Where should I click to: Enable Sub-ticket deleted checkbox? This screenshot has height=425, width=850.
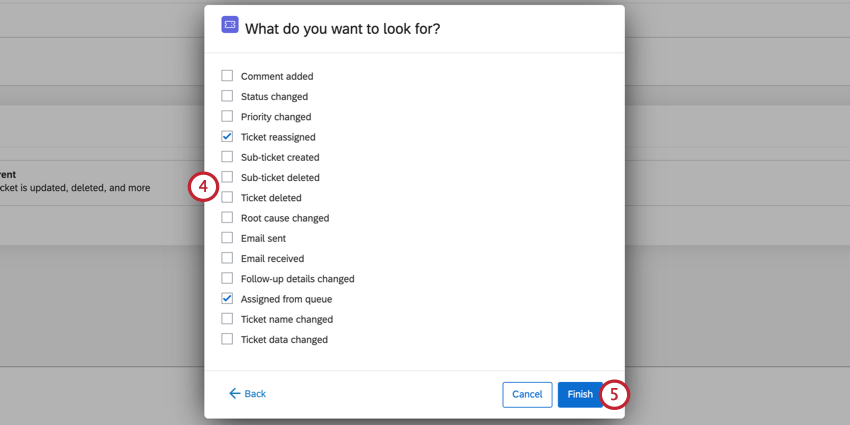(x=227, y=177)
